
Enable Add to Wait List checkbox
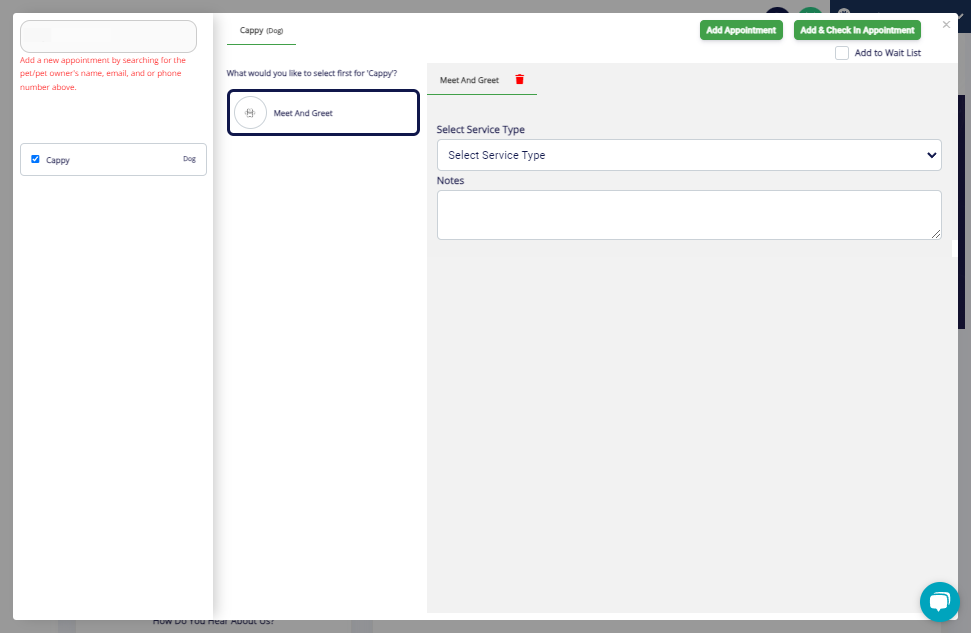(x=842, y=53)
